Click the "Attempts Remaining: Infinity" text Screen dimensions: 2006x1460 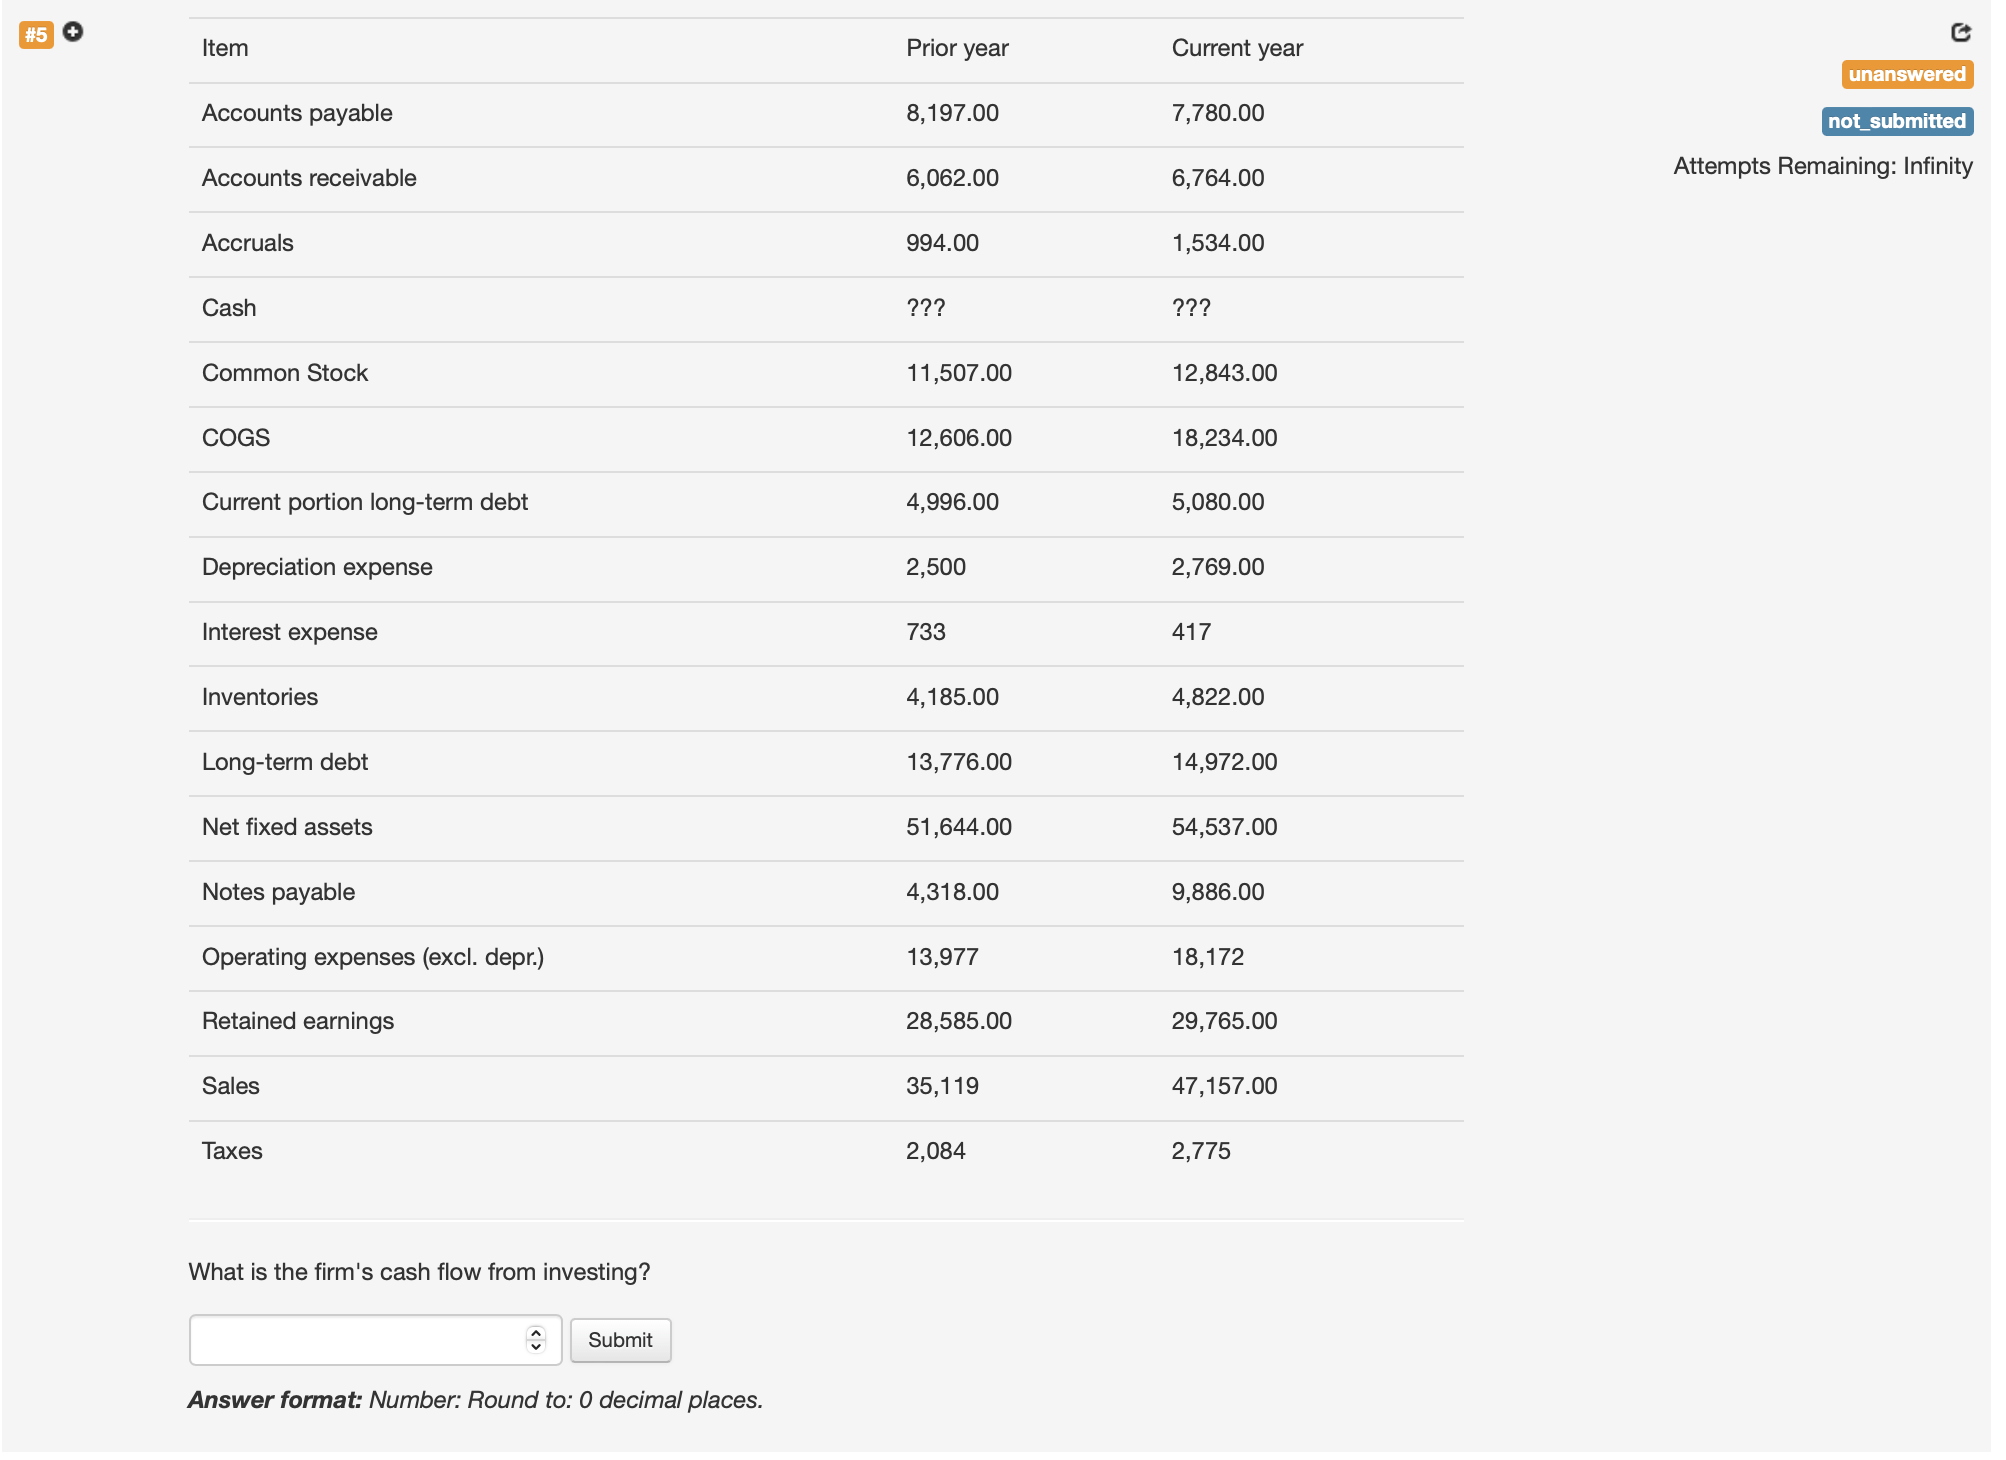coord(1823,166)
